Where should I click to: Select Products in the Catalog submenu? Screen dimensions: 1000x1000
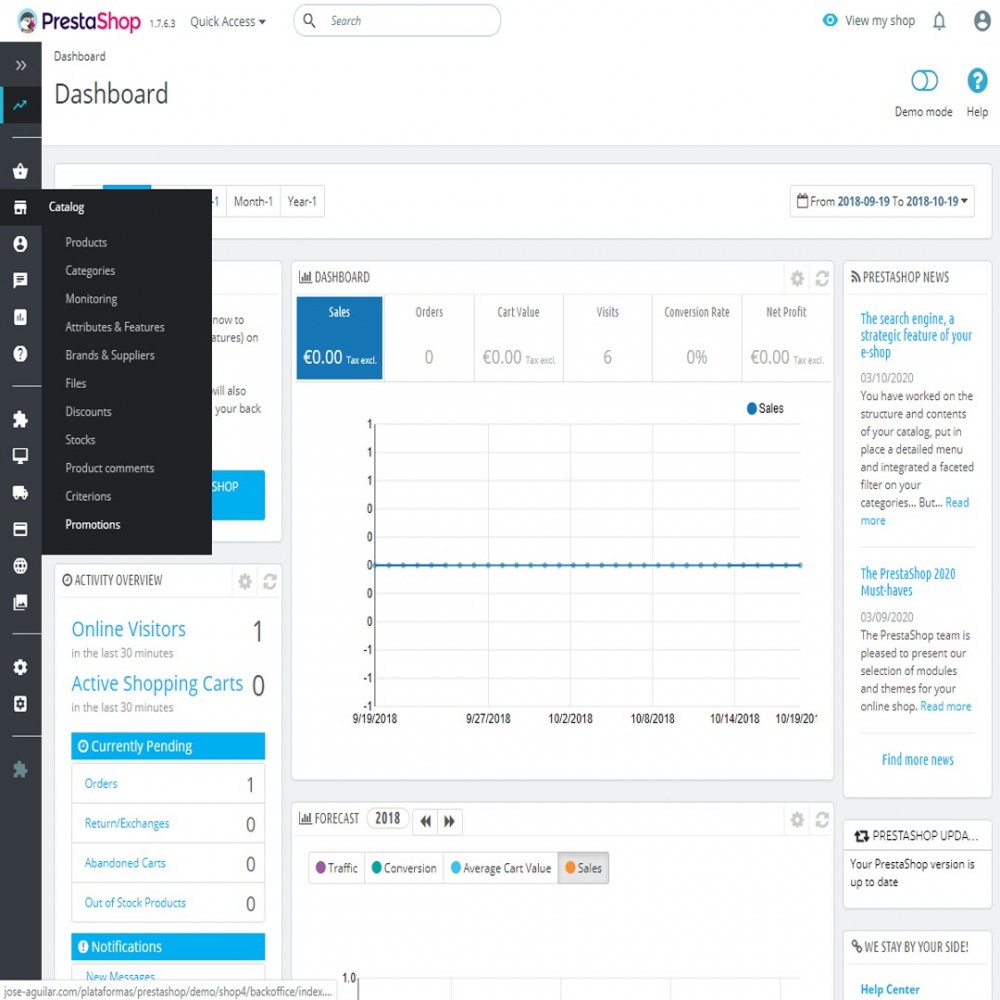(x=86, y=242)
